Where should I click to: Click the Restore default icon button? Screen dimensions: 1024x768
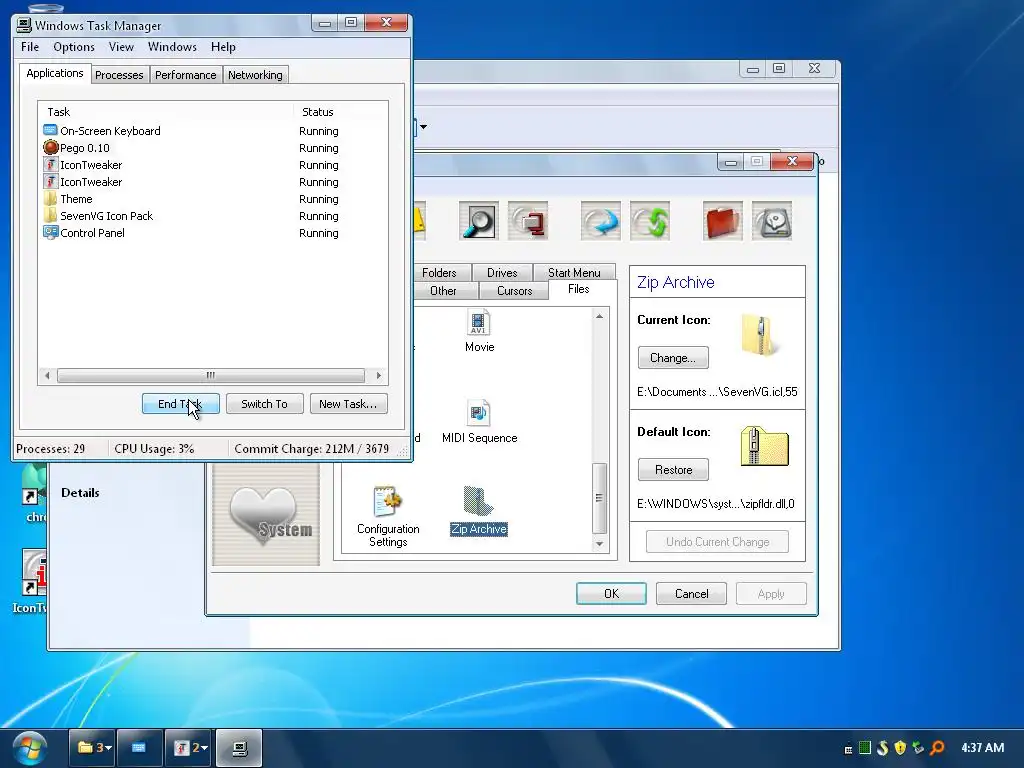[x=673, y=470]
